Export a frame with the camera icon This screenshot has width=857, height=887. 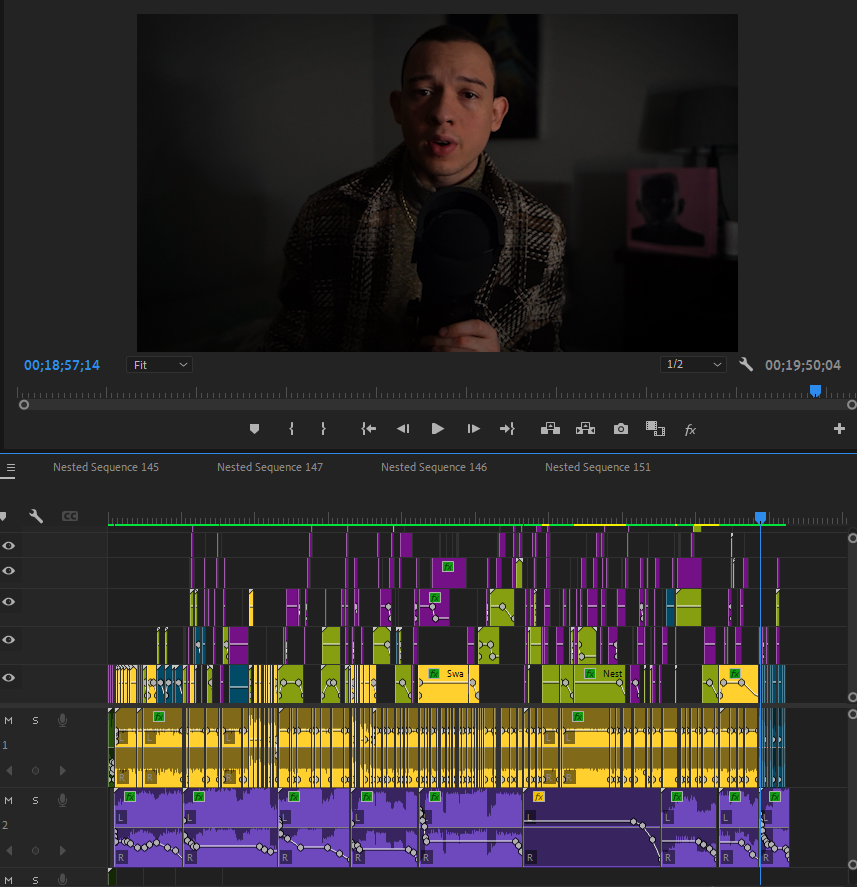[x=621, y=429]
